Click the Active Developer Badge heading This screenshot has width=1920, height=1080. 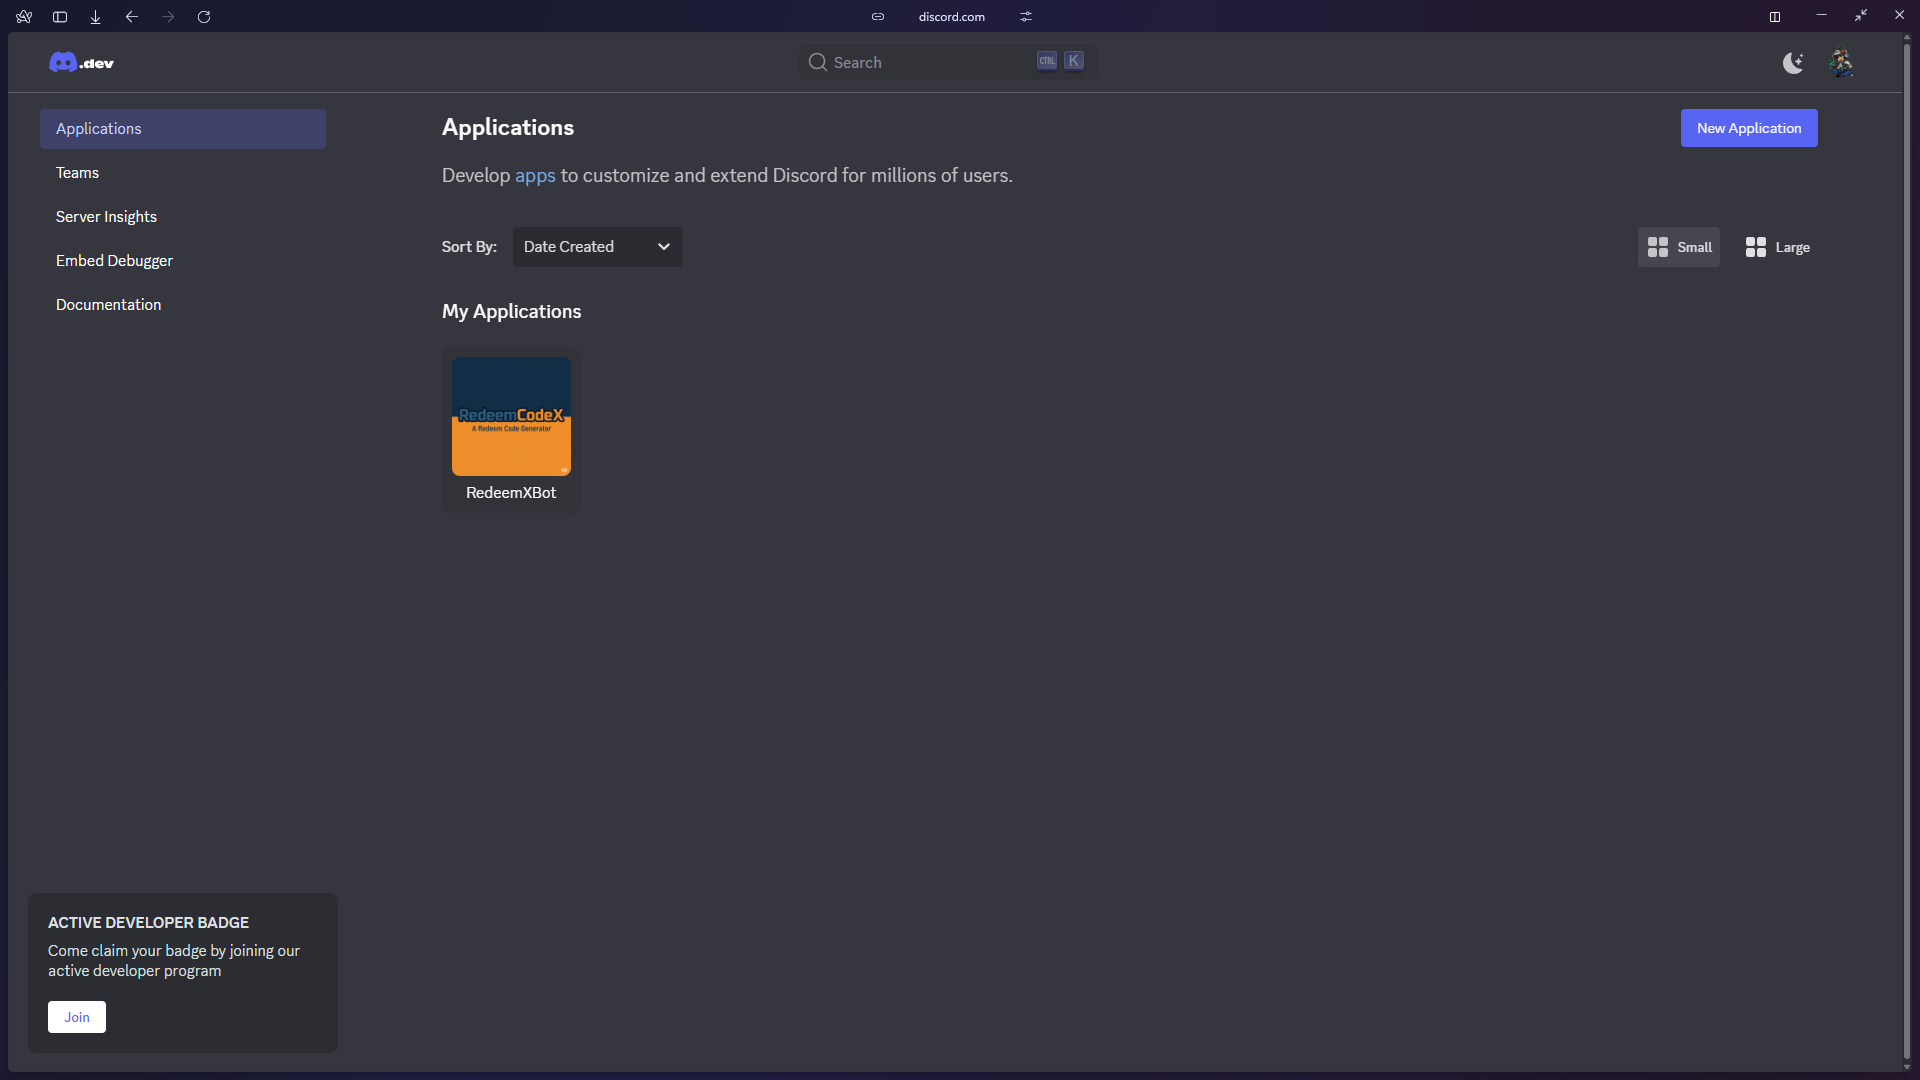coord(148,923)
